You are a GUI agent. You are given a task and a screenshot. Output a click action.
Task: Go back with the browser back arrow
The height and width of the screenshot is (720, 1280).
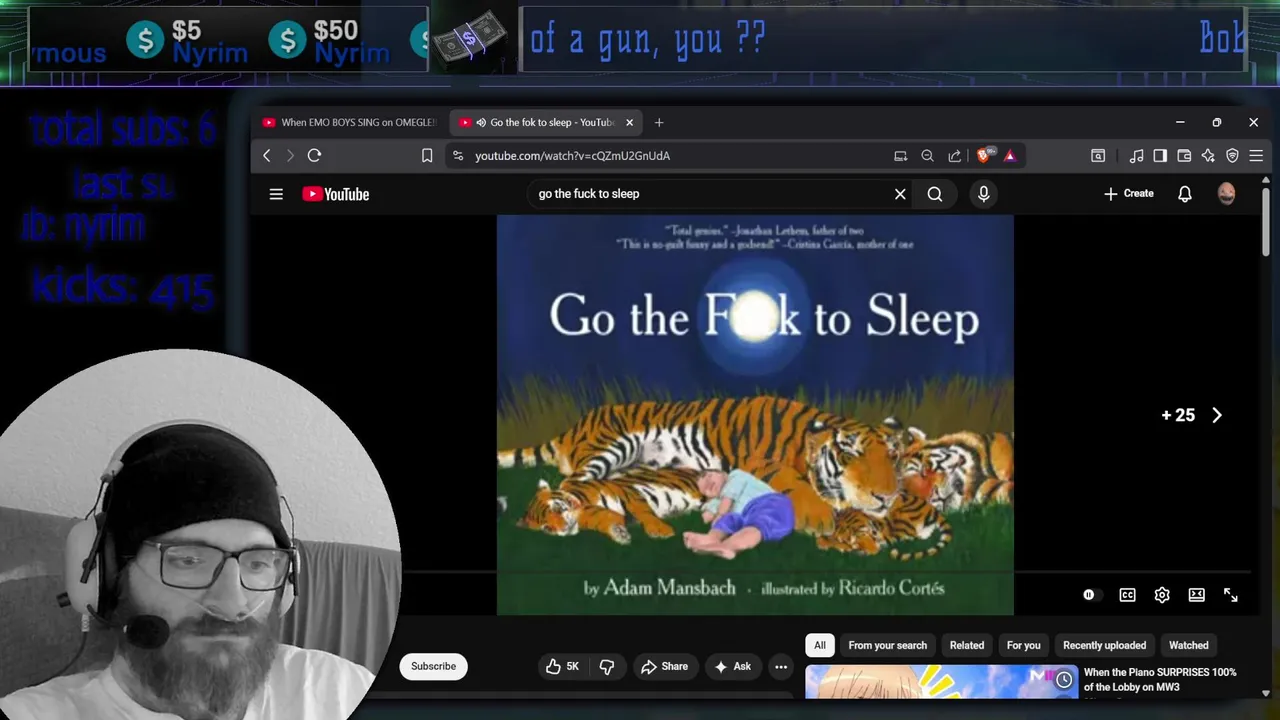(x=267, y=155)
